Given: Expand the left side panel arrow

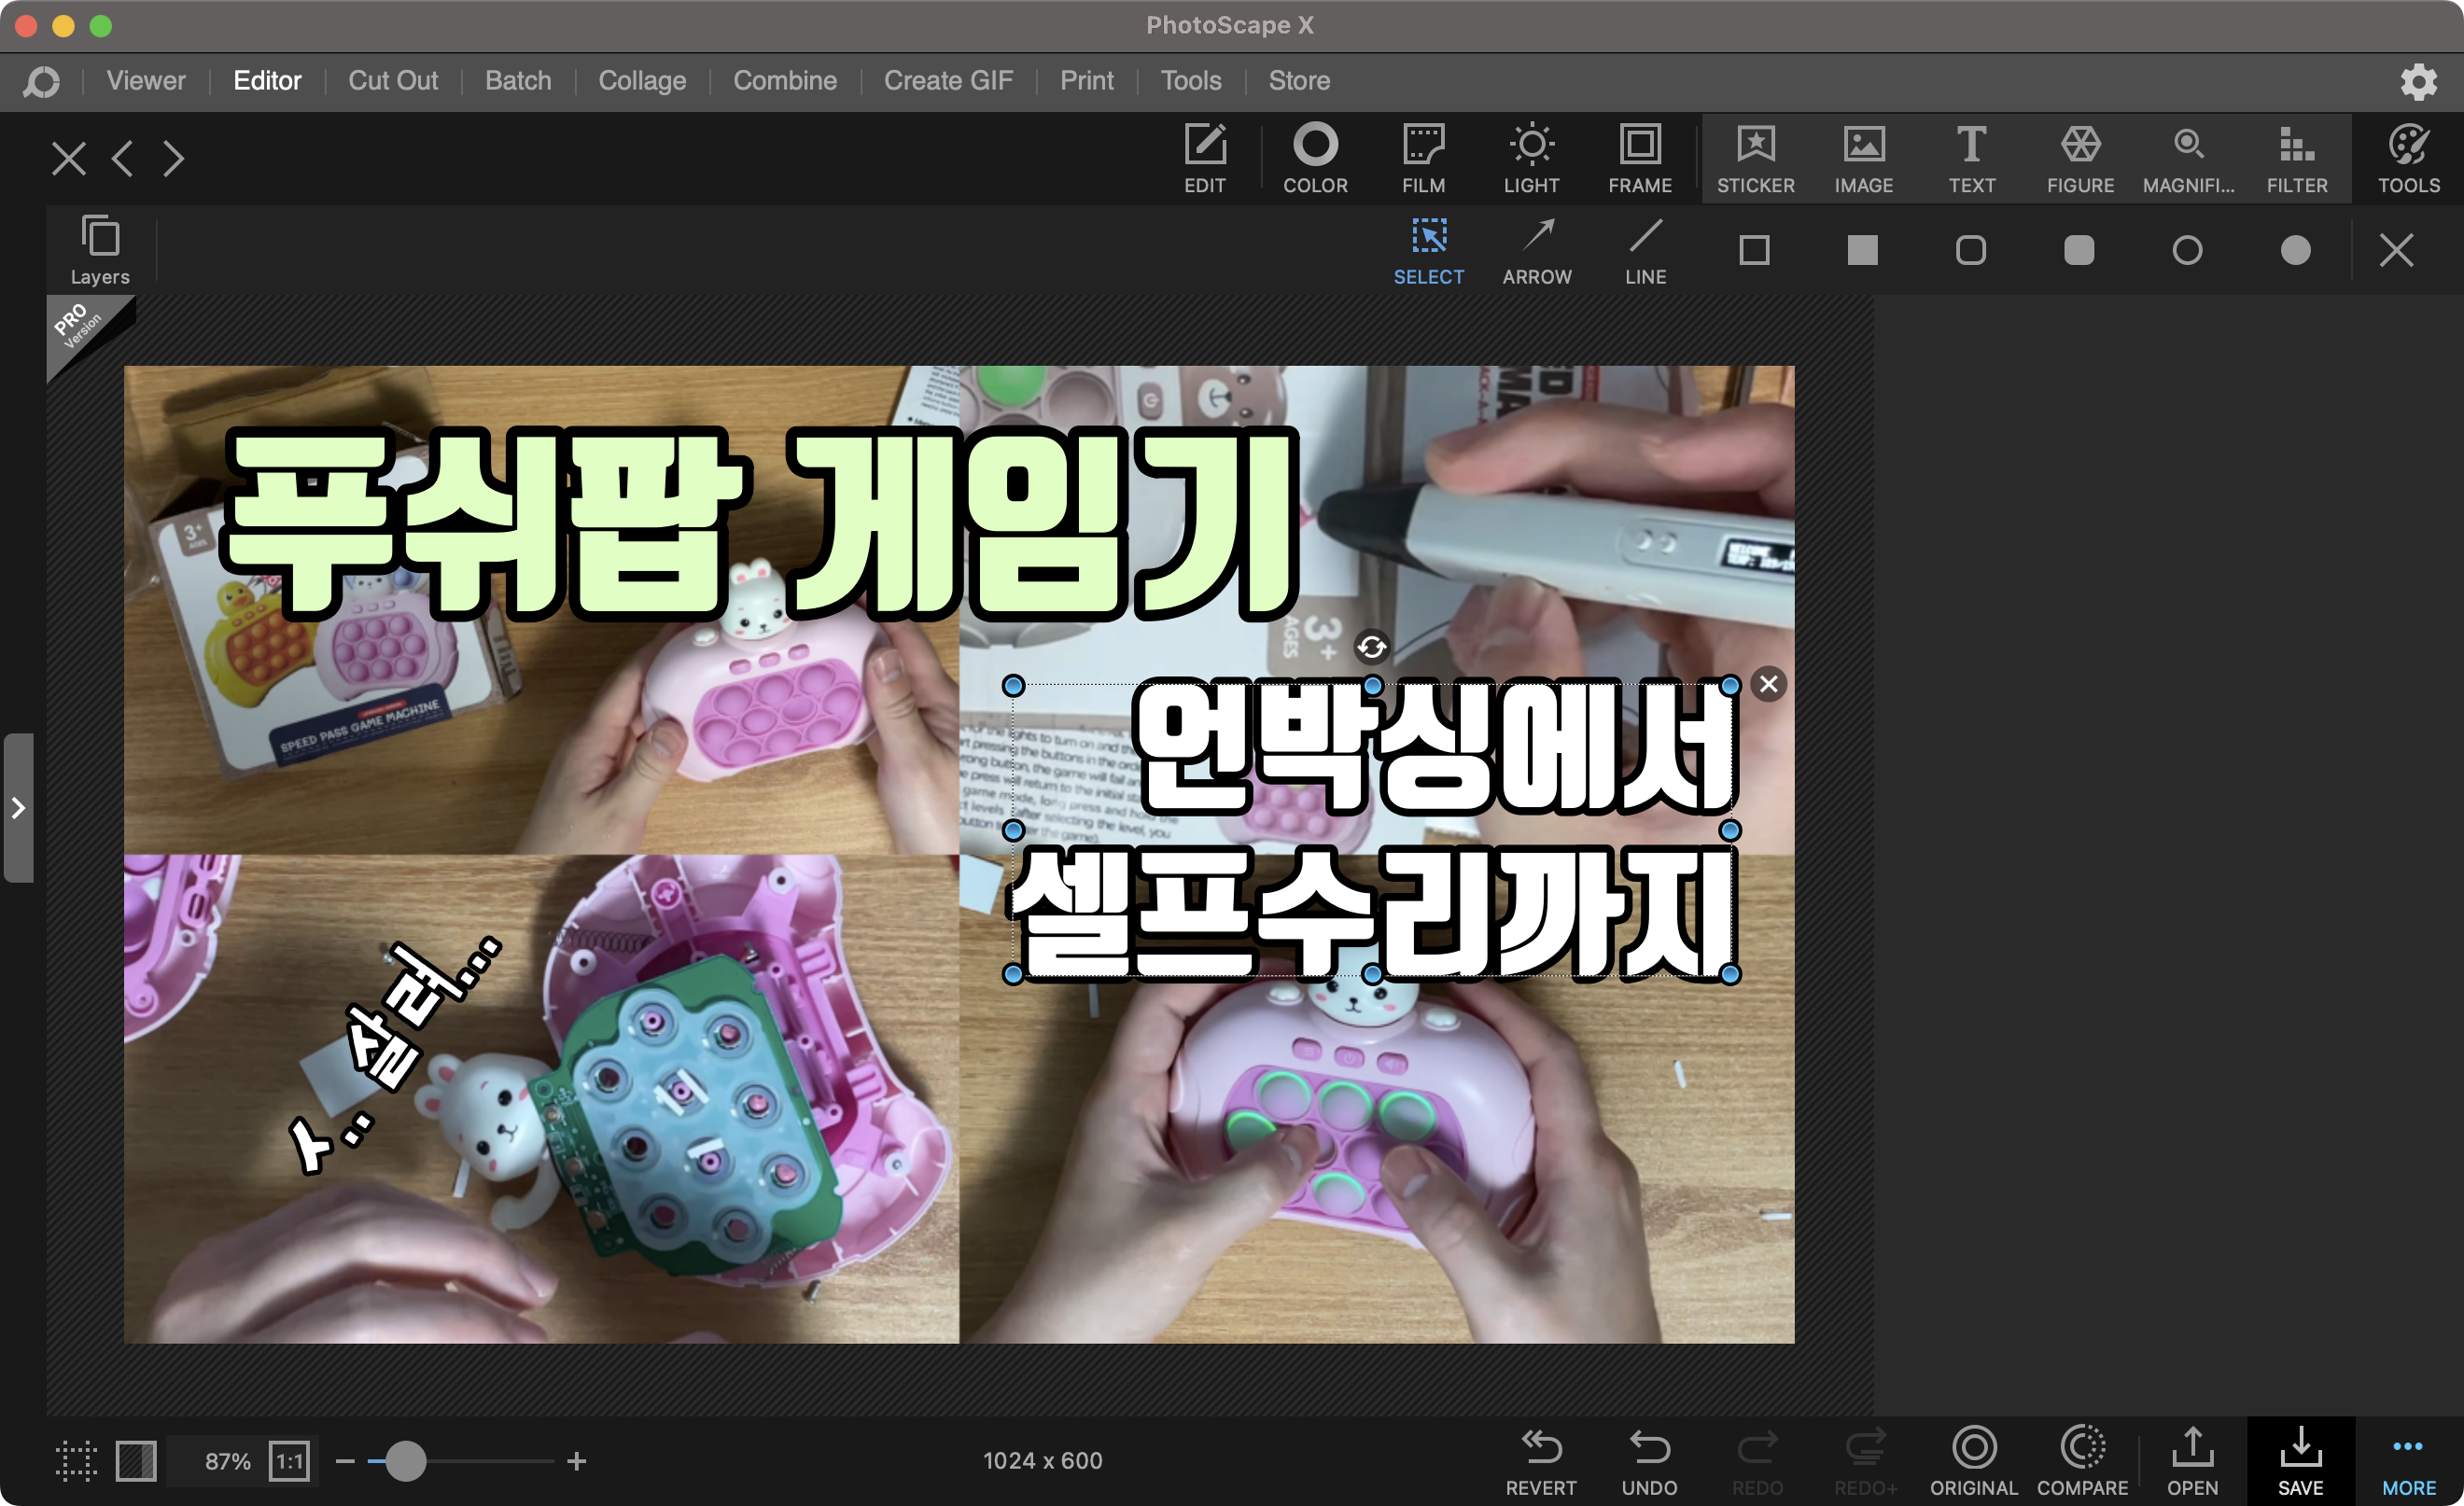Looking at the screenshot, I should (18, 808).
